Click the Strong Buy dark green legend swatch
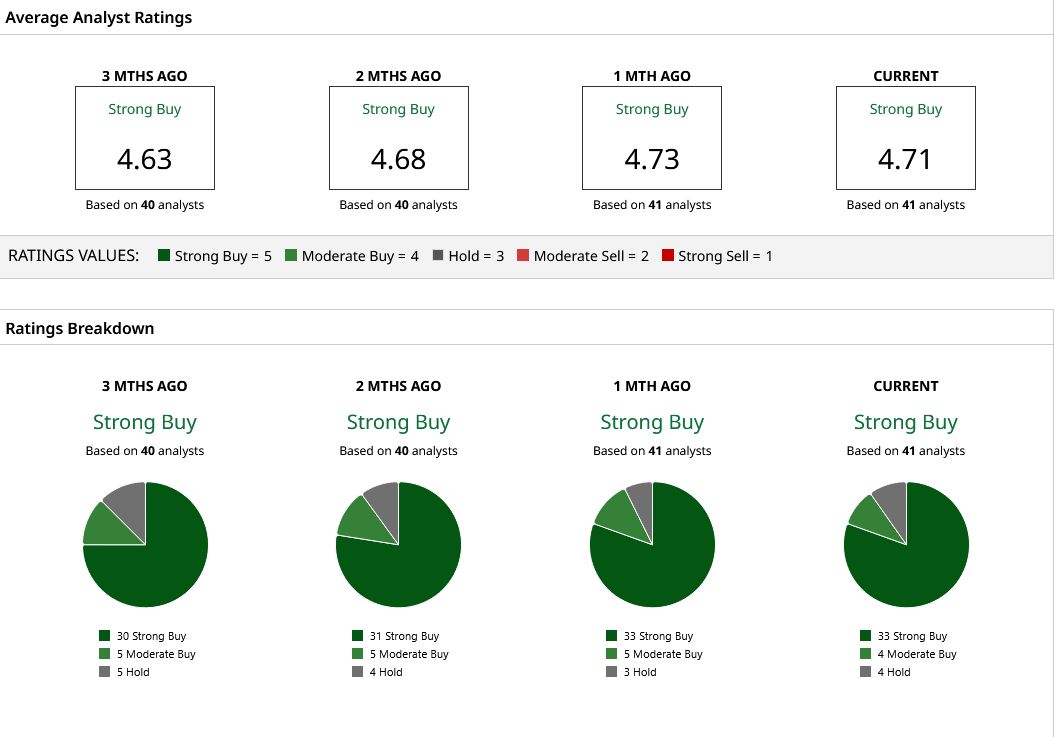Viewport: 1054px width, 737px height. click(x=164, y=255)
